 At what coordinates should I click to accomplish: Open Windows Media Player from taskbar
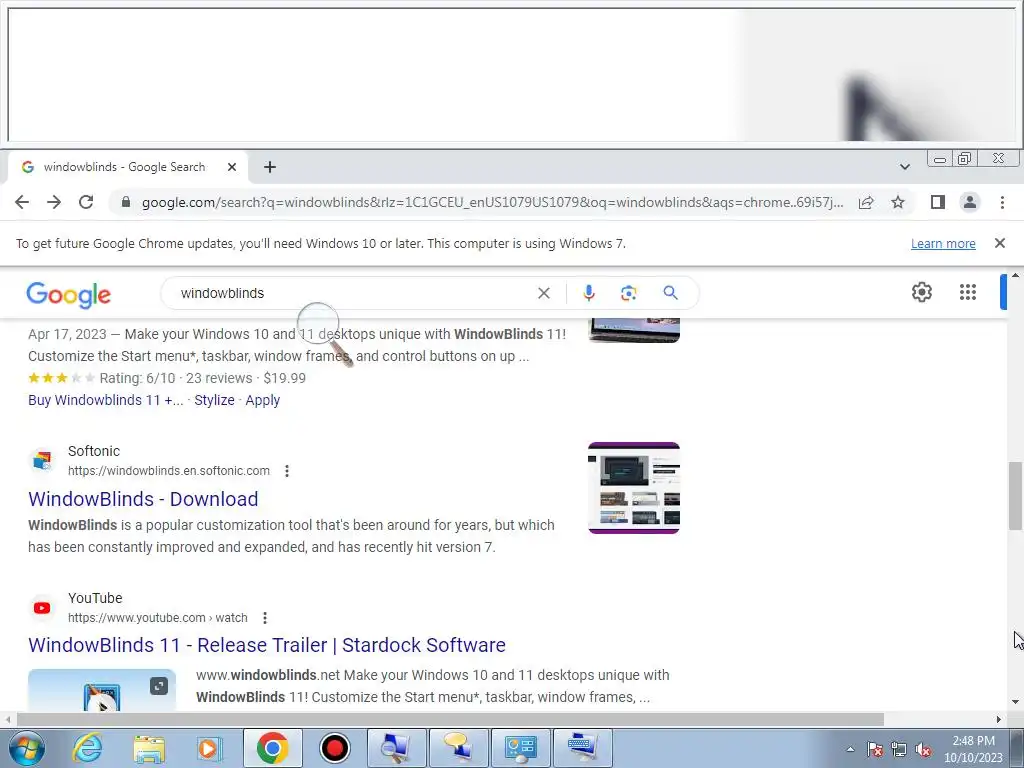pyautogui.click(x=210, y=748)
